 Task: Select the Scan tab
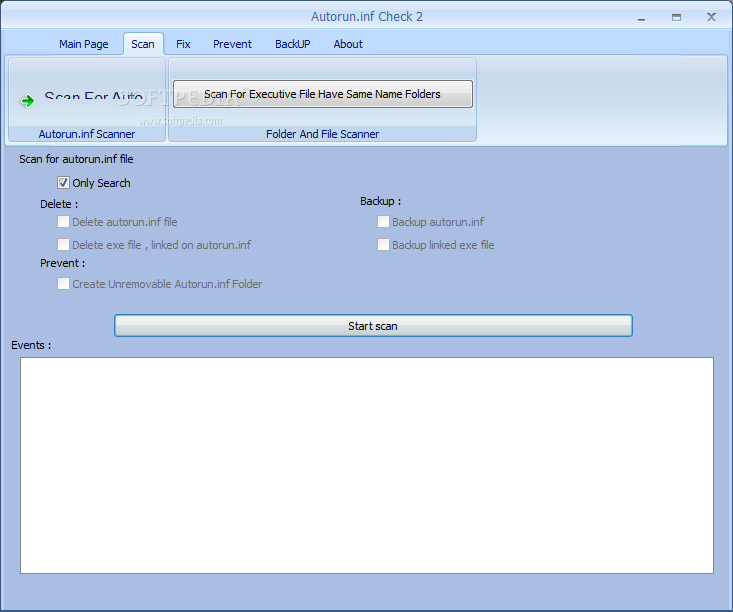143,44
